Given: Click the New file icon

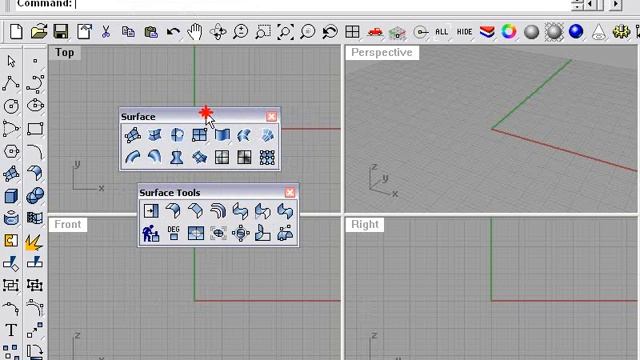Looking at the screenshot, I should (x=16, y=31).
